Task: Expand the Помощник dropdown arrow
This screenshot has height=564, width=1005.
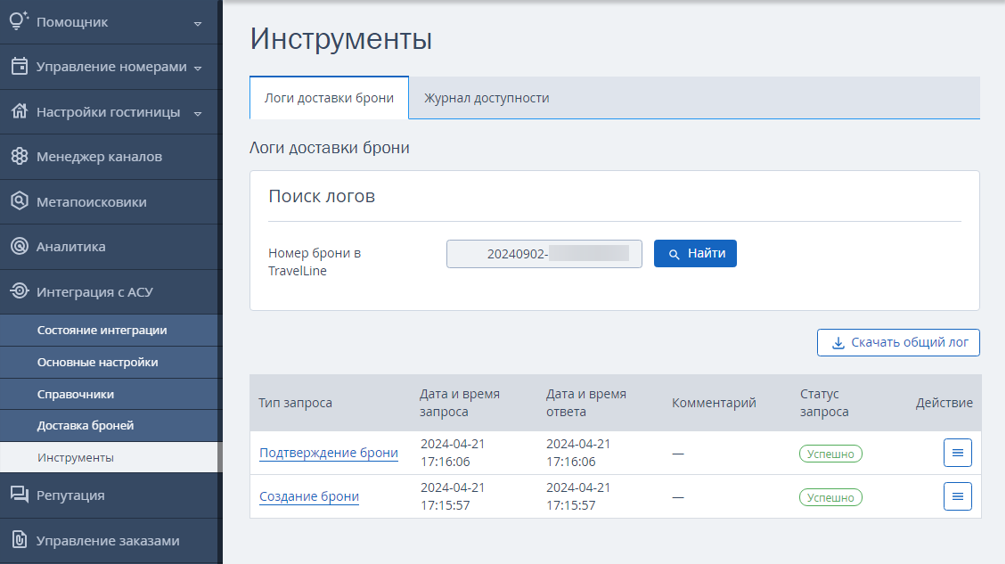Action: [x=197, y=24]
